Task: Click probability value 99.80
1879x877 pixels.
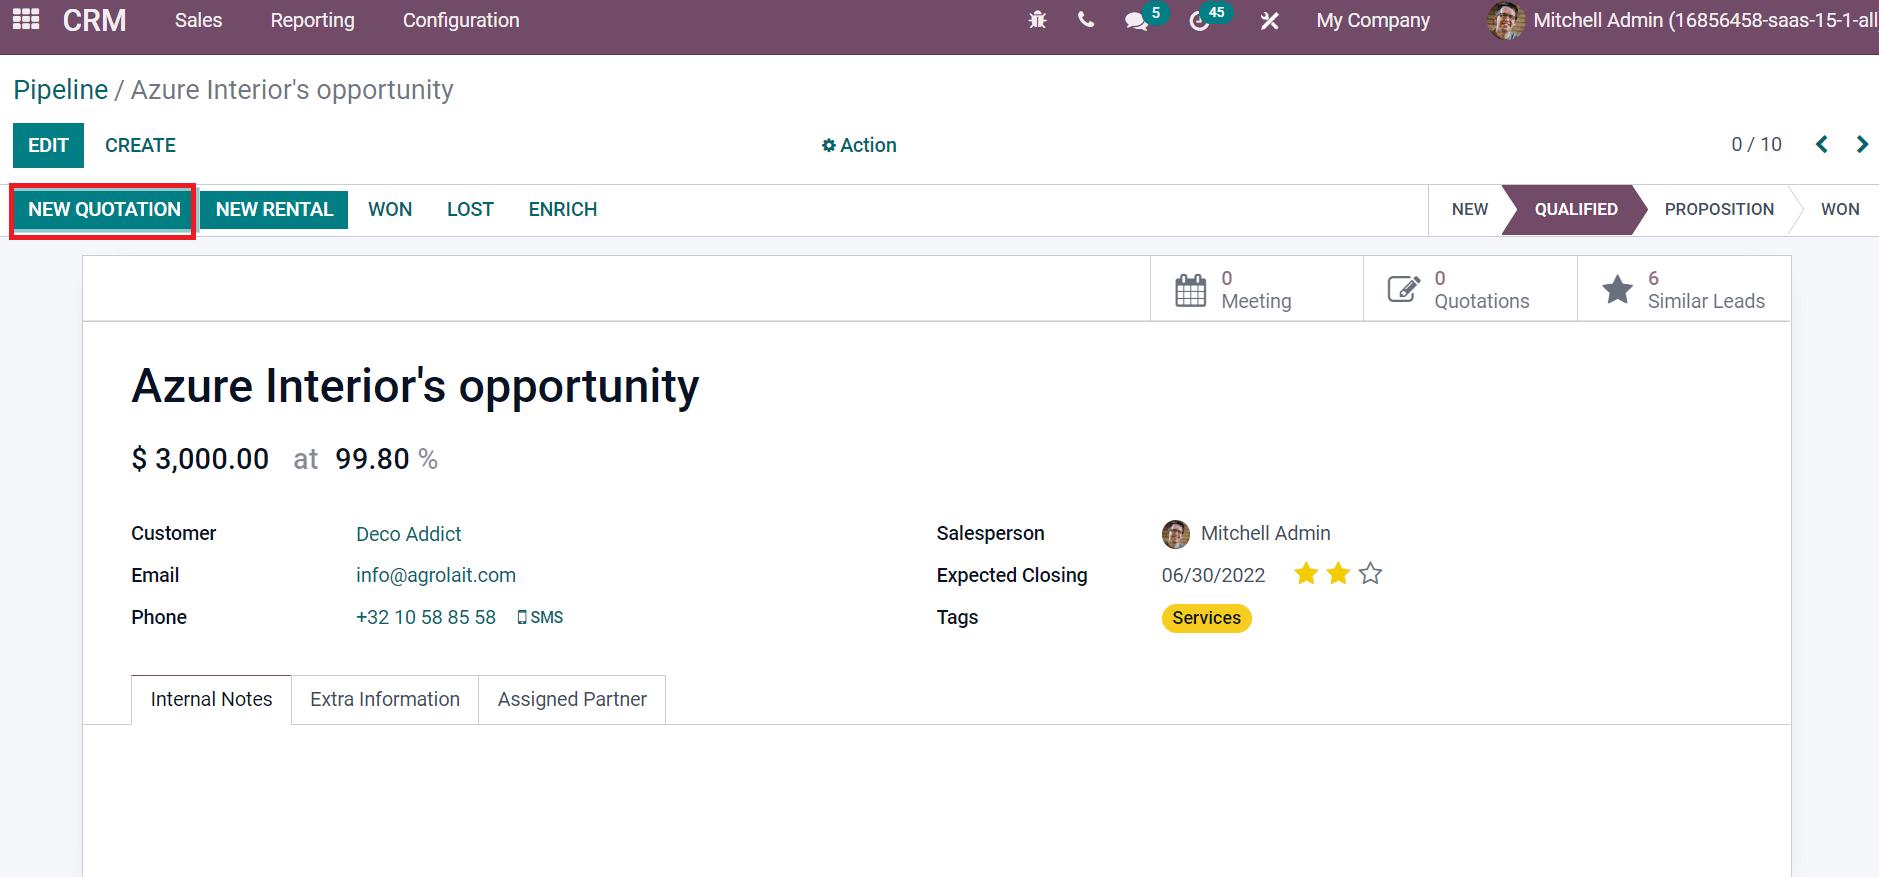Action: click(372, 459)
